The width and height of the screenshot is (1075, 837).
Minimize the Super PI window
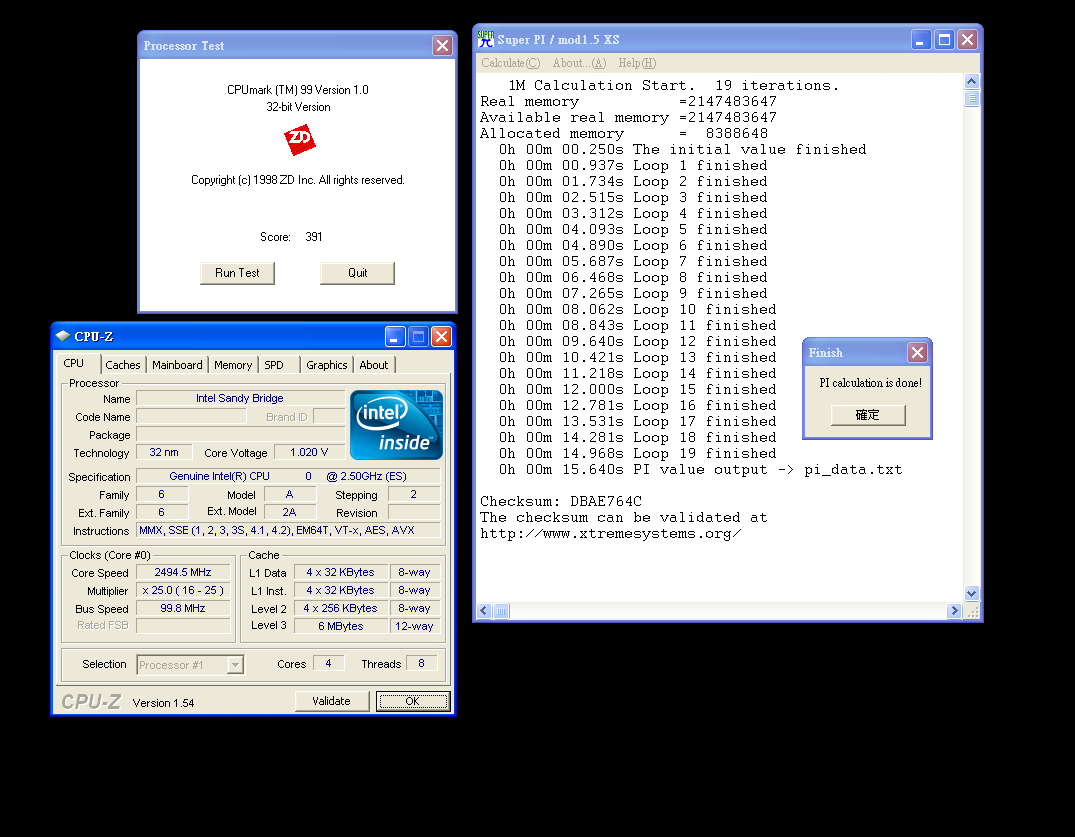pos(921,40)
